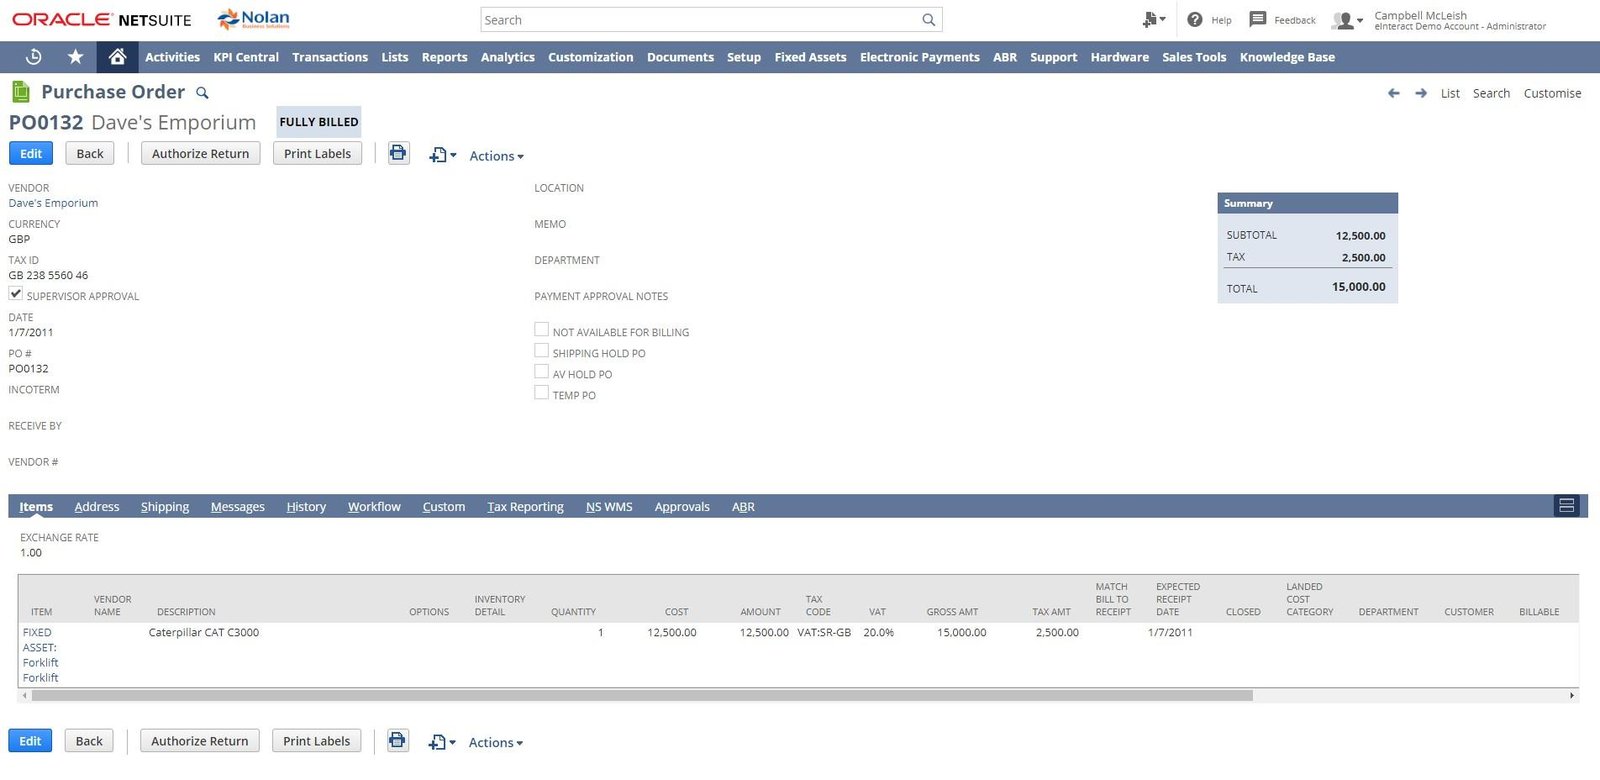Open the user role avatar menu

pyautogui.click(x=1348, y=20)
